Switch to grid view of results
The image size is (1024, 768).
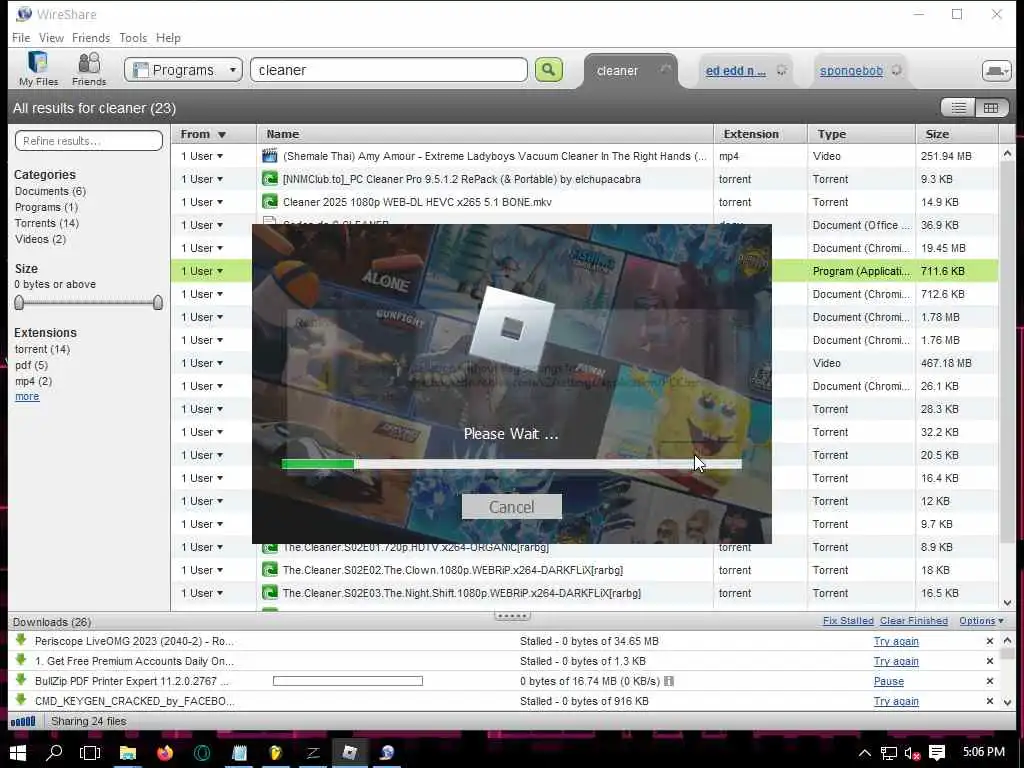991,108
